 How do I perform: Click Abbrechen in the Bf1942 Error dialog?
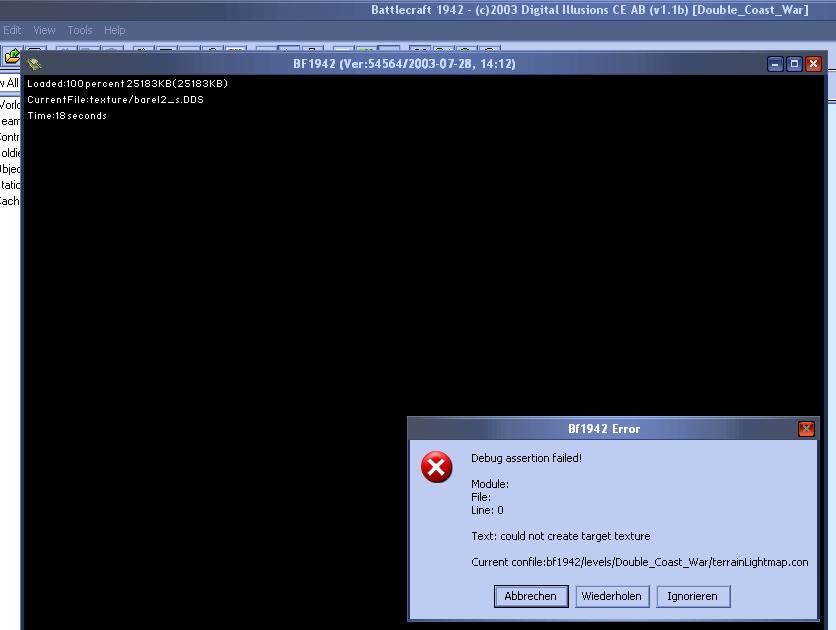click(531, 596)
